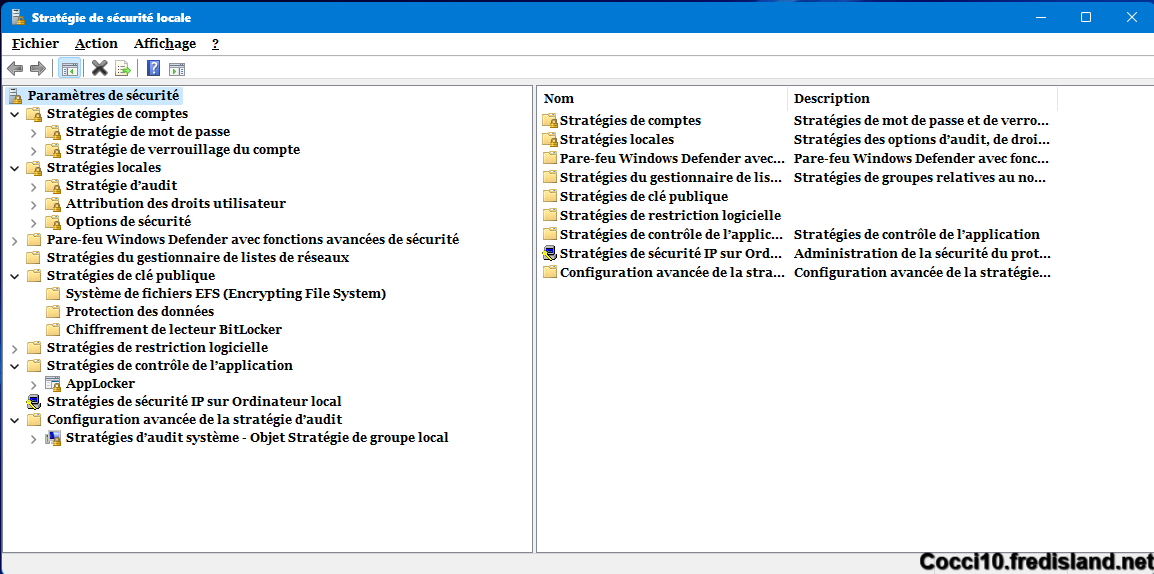The height and width of the screenshot is (574, 1154).
Task: Sort list by the Nom column header
Action: 662,99
